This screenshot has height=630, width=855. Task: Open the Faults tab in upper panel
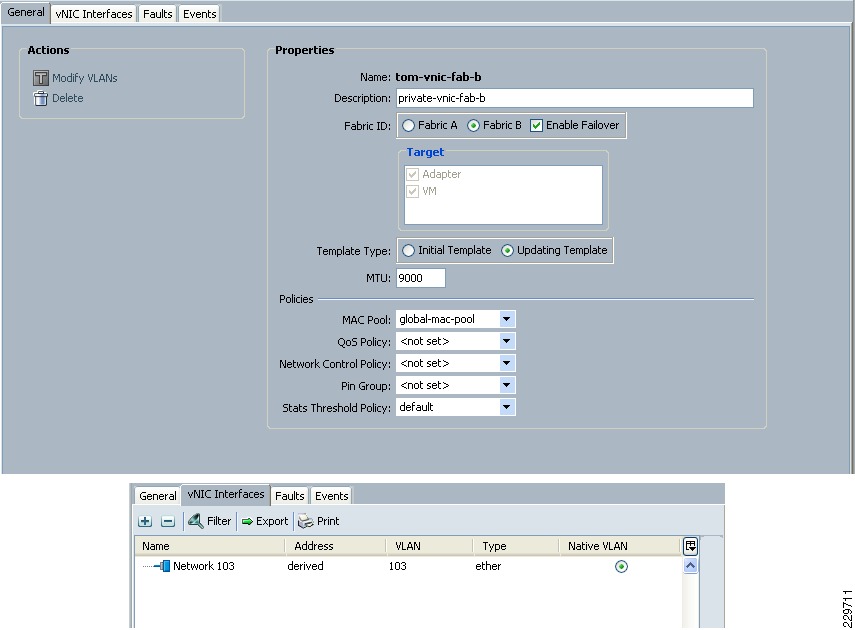point(158,14)
